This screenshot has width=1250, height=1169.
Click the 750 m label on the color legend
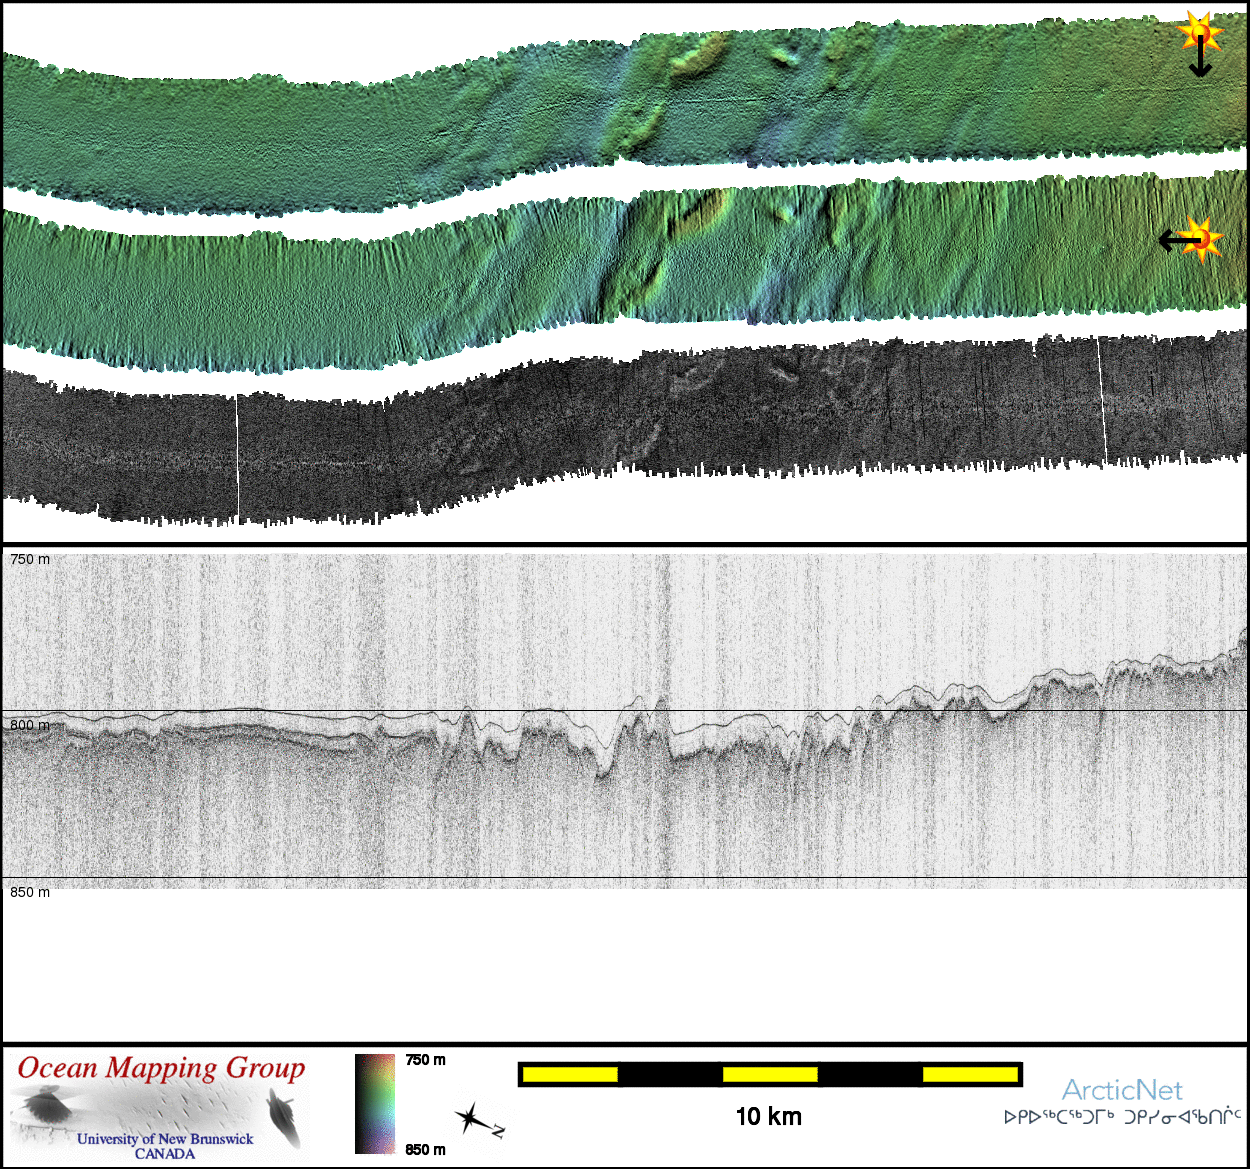(x=425, y=1060)
